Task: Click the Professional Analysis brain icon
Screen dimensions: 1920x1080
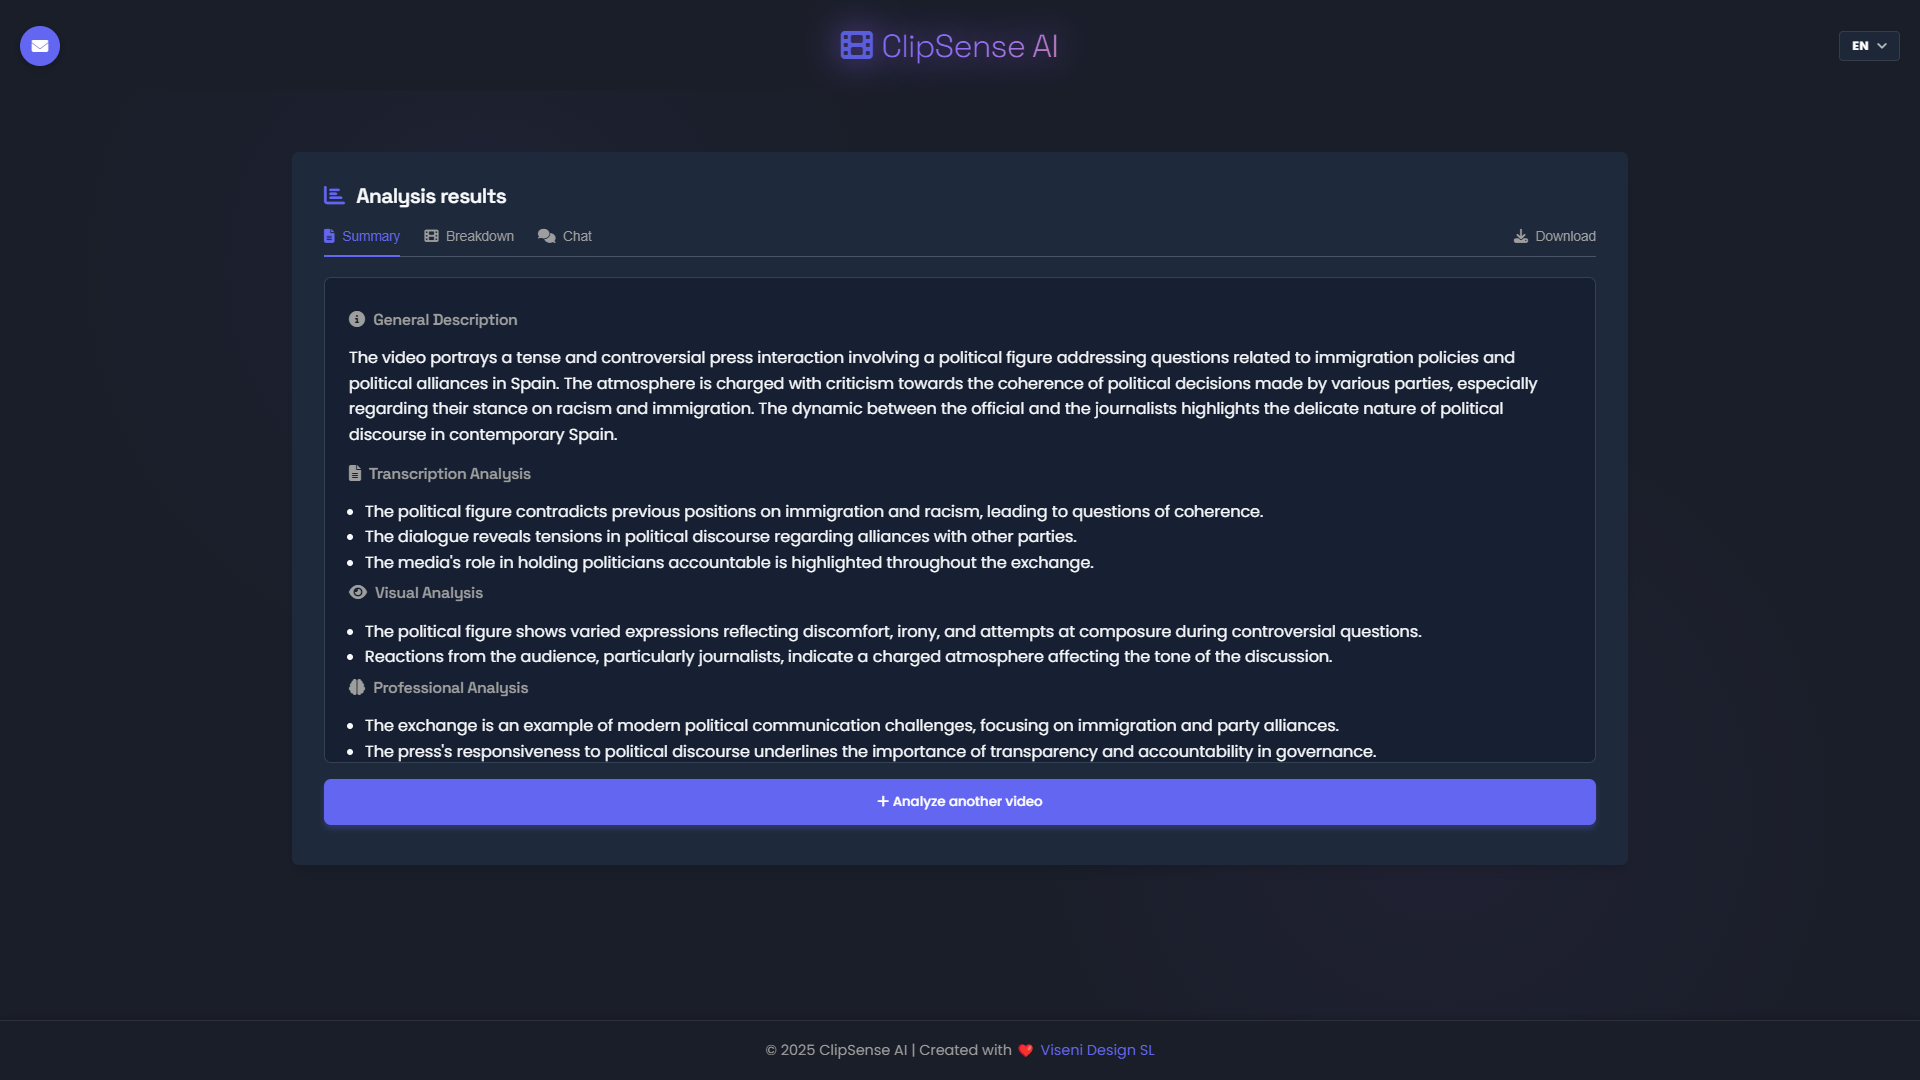Action: click(x=357, y=688)
